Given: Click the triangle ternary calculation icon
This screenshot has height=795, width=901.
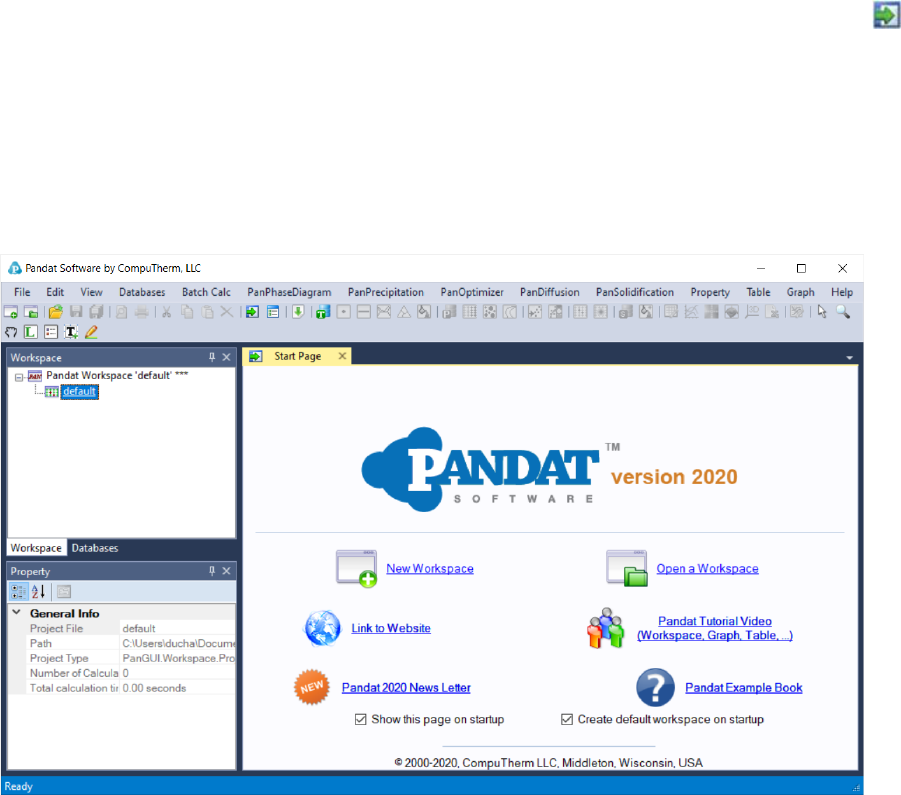Looking at the screenshot, I should tap(404, 312).
